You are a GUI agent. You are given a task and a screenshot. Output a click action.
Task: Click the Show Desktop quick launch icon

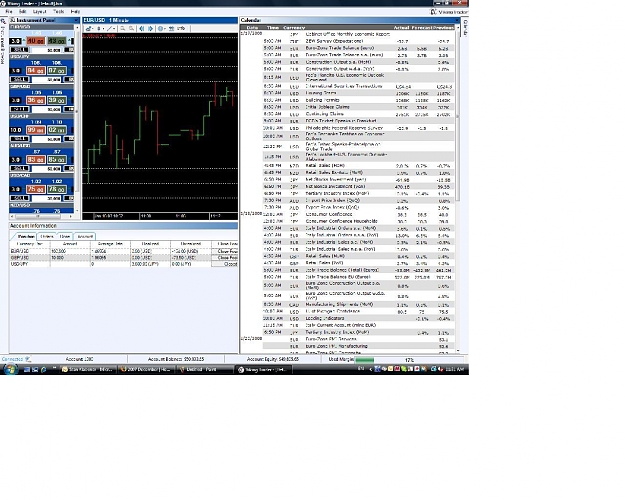27,370
